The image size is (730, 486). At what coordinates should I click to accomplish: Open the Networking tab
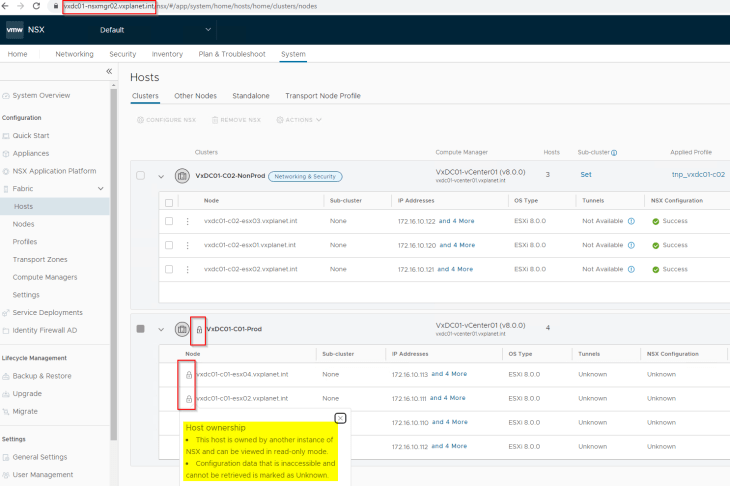pos(74,54)
